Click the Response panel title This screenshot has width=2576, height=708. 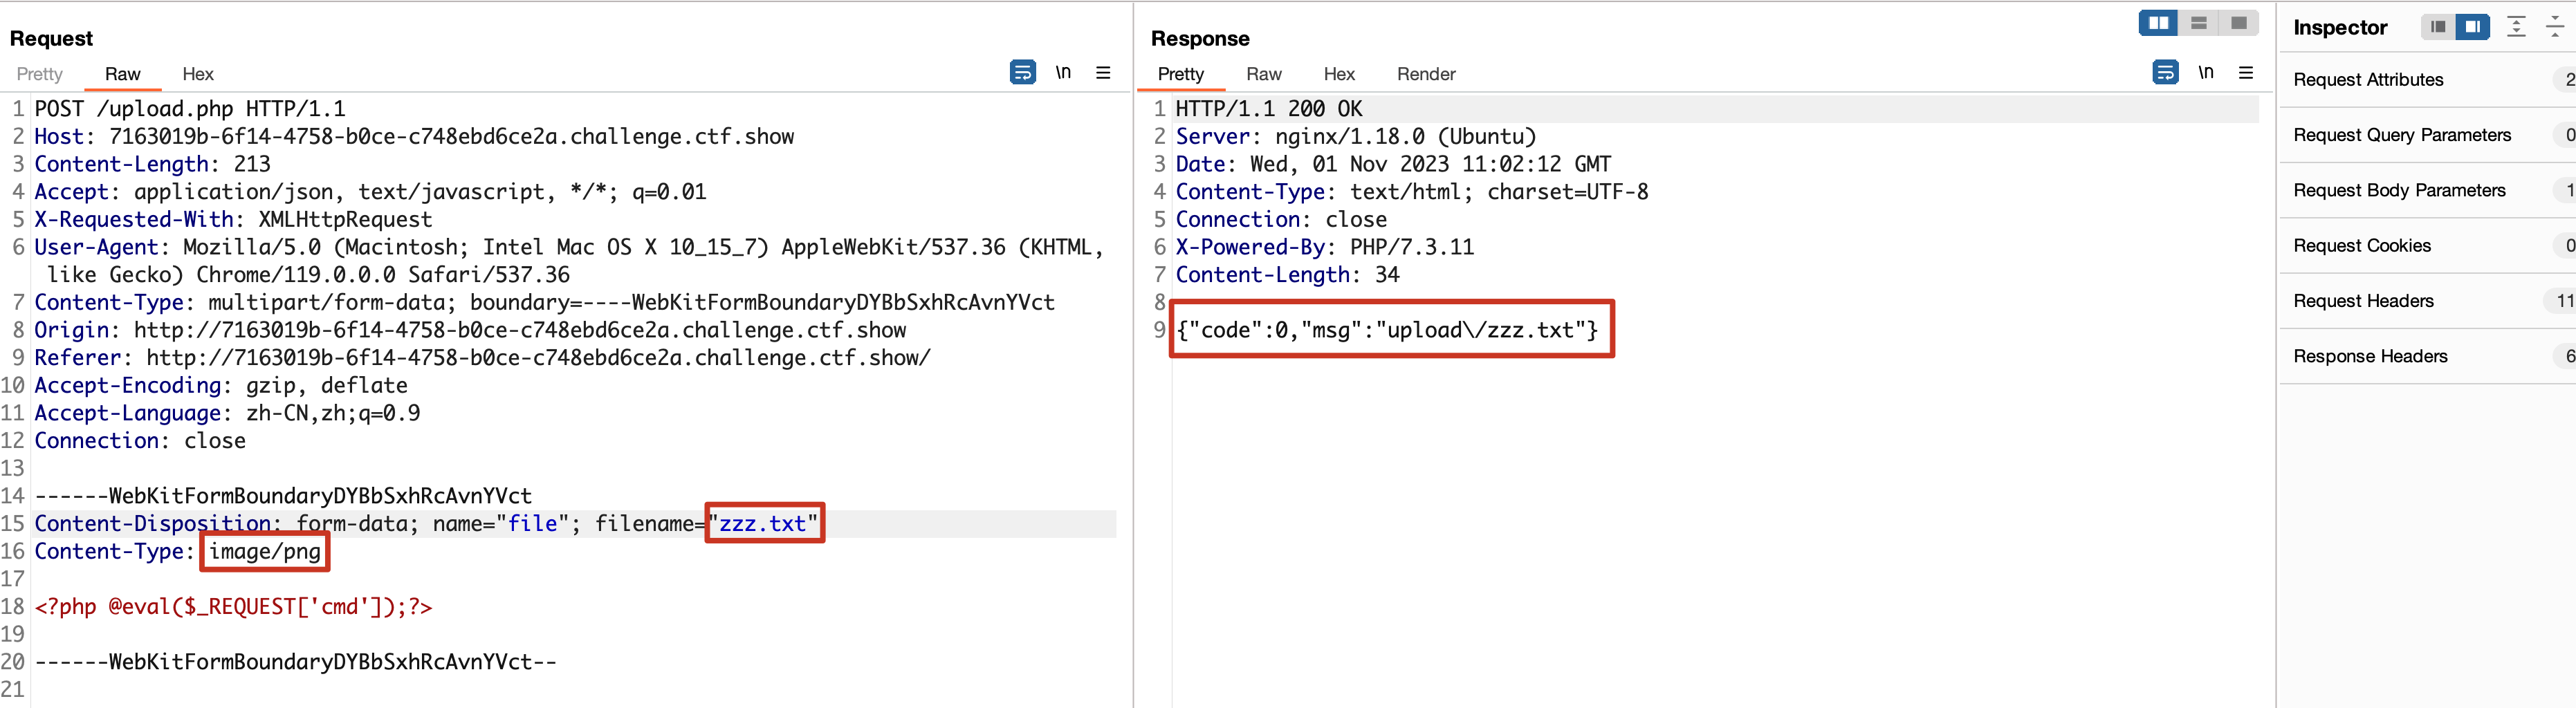pyautogui.click(x=1200, y=38)
